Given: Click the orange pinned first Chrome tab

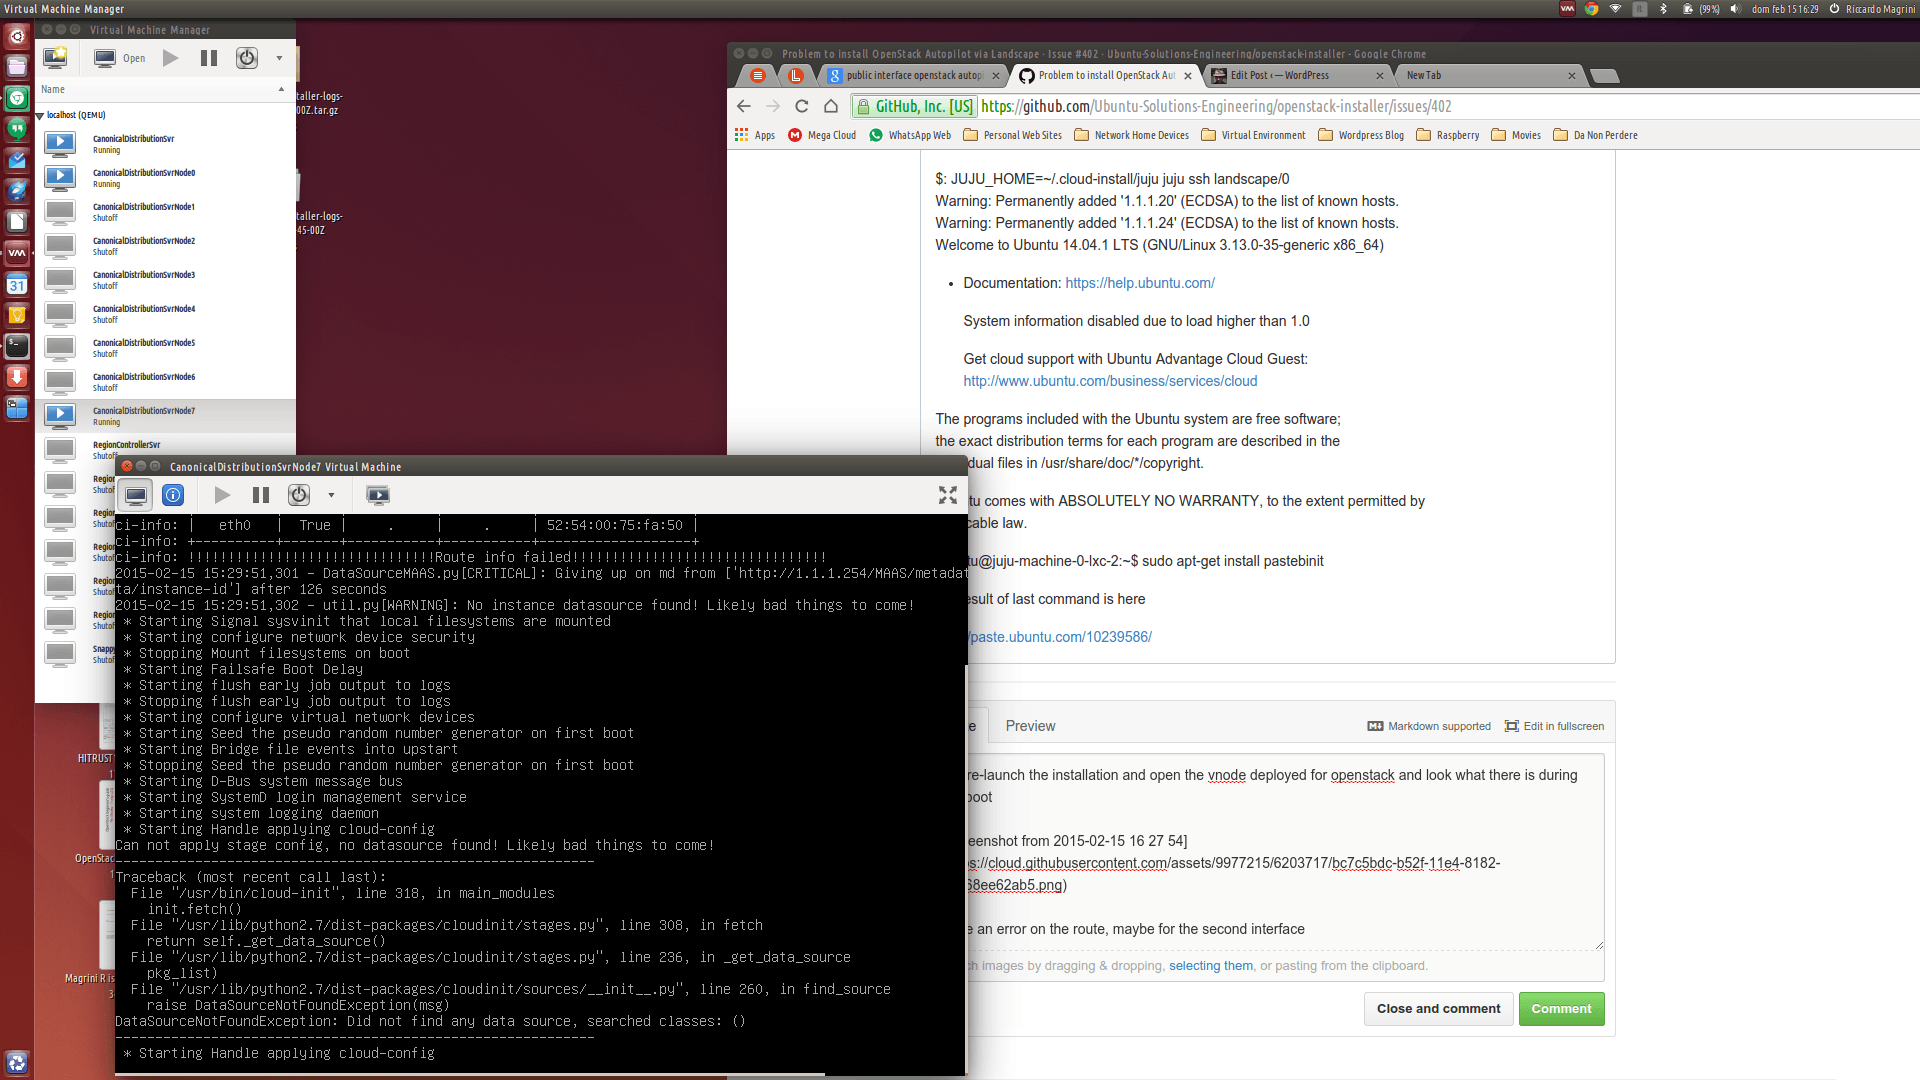Looking at the screenshot, I should [x=758, y=76].
